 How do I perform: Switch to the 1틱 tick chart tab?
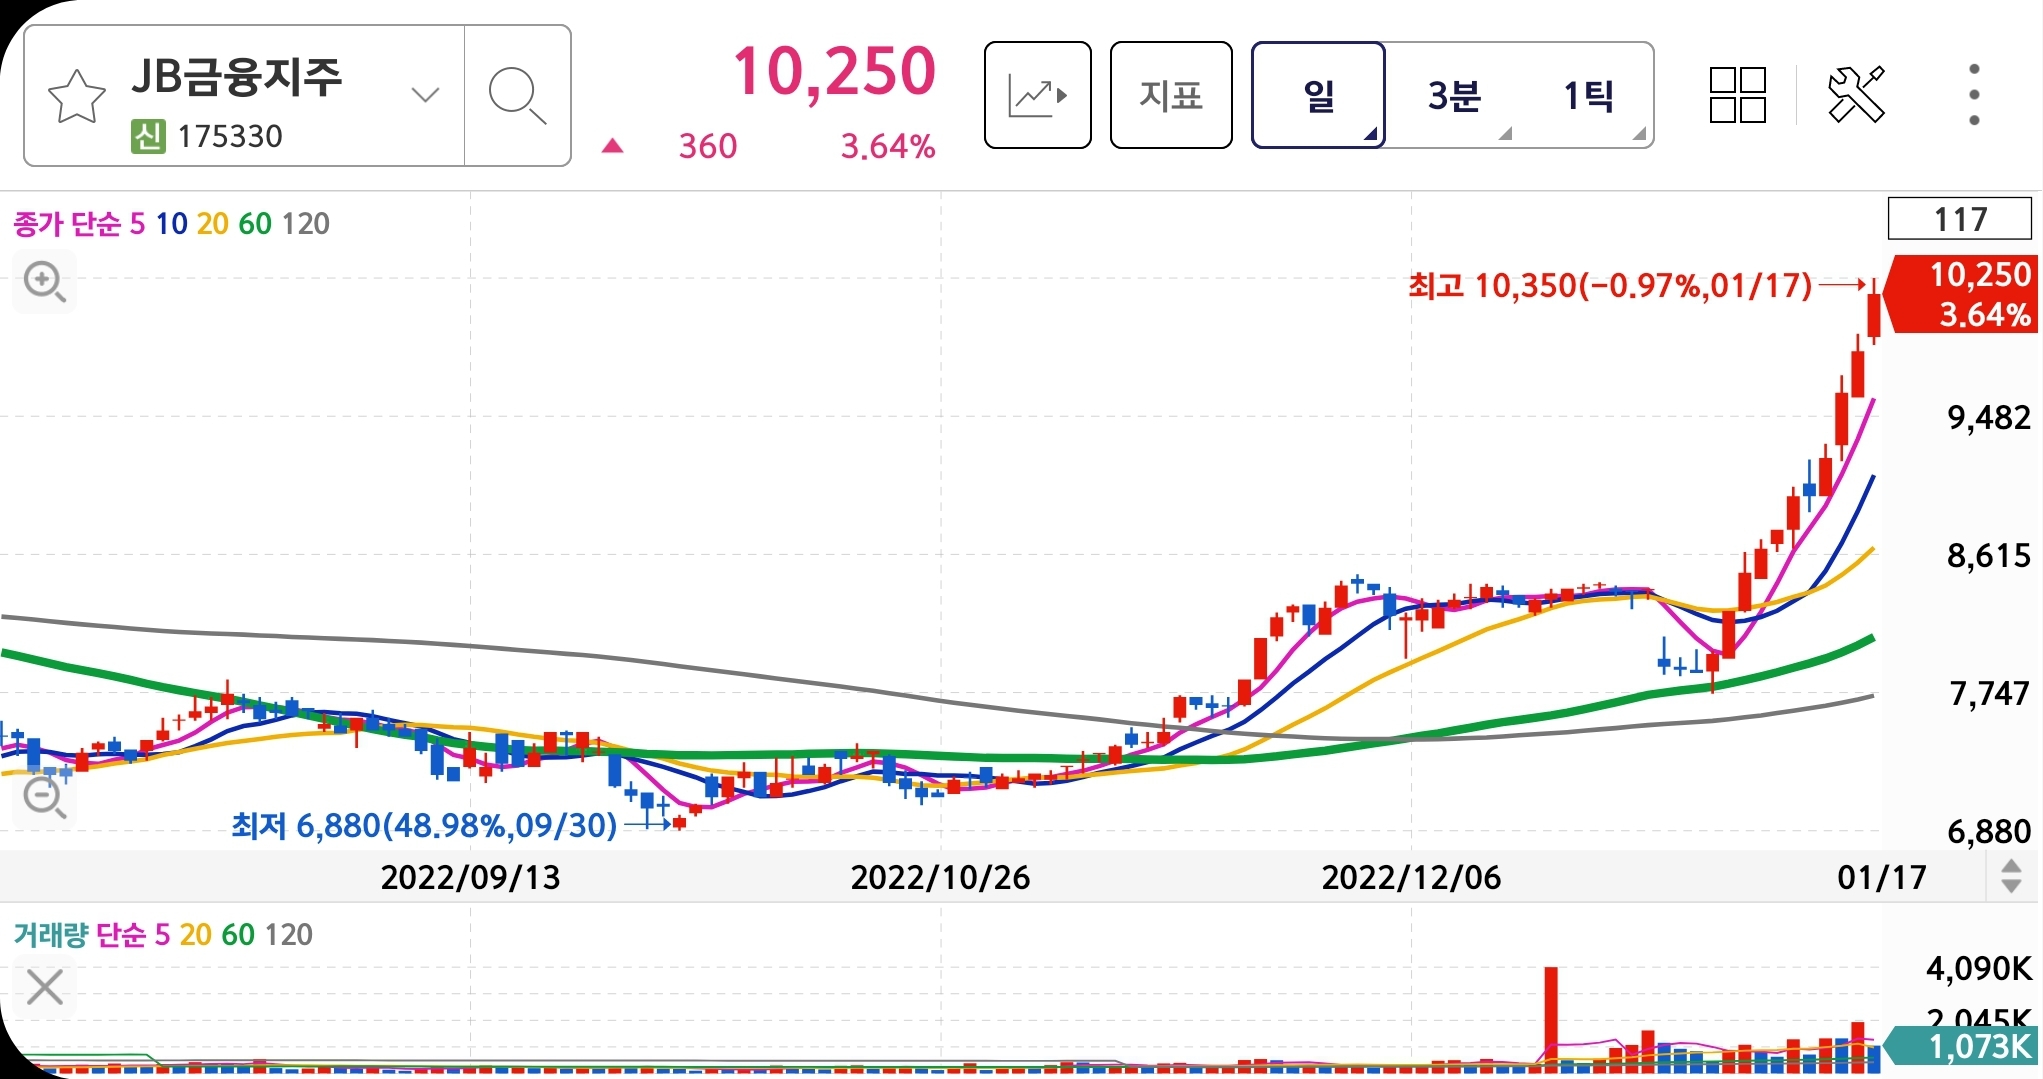[1588, 95]
